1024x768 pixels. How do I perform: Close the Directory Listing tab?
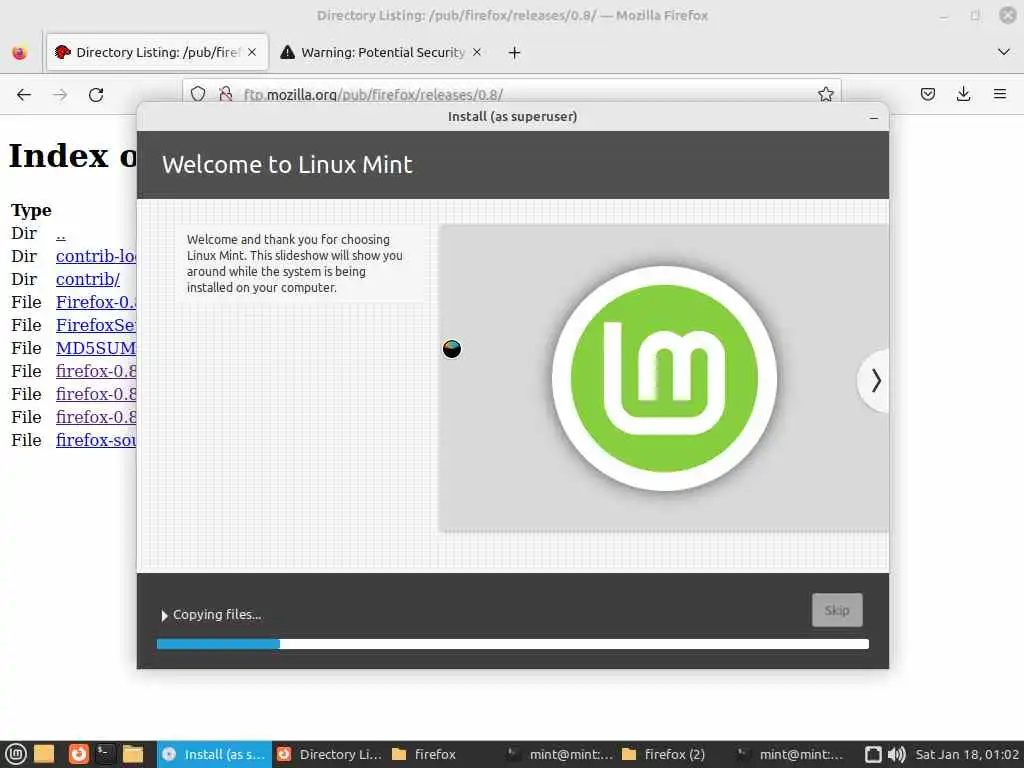click(x=252, y=52)
